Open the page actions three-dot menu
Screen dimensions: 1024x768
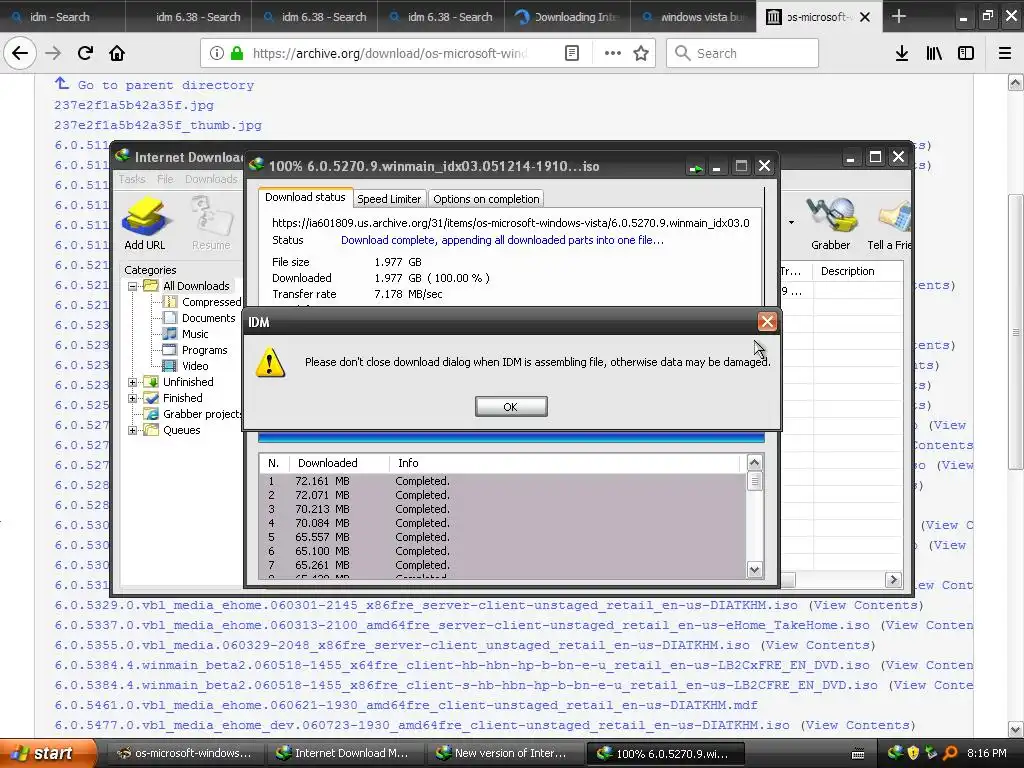(x=613, y=54)
